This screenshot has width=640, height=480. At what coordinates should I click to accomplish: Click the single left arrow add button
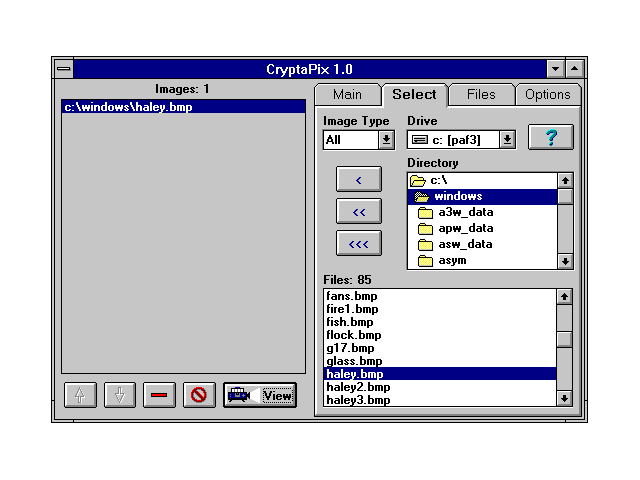[x=360, y=180]
